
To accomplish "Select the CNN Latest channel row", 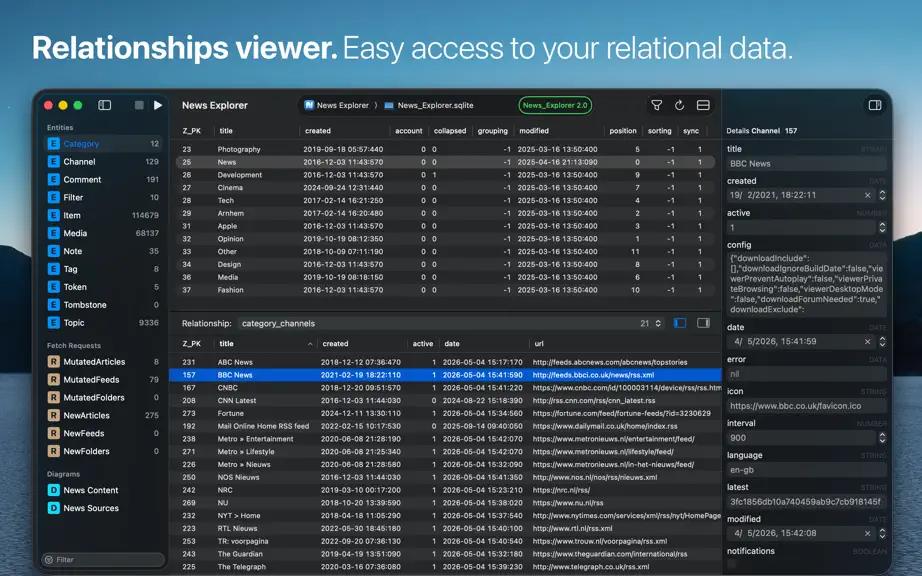I will pos(445,401).
